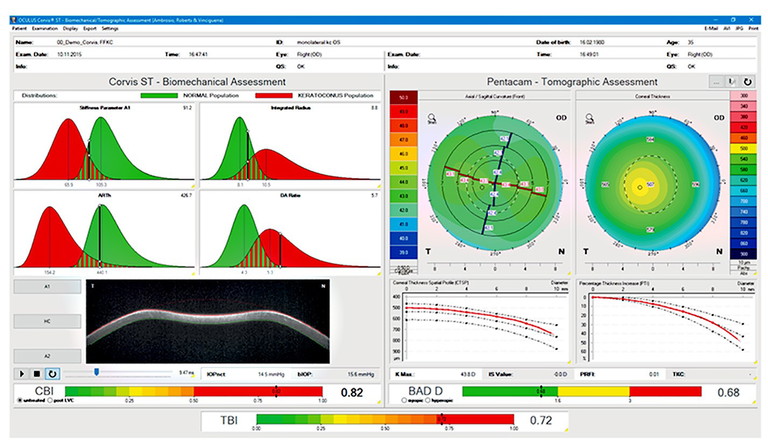Screen dimensions: 768x448
Task: Click the yellow corner marker of the Stiffness Parameter chart
Action: (x=195, y=184)
